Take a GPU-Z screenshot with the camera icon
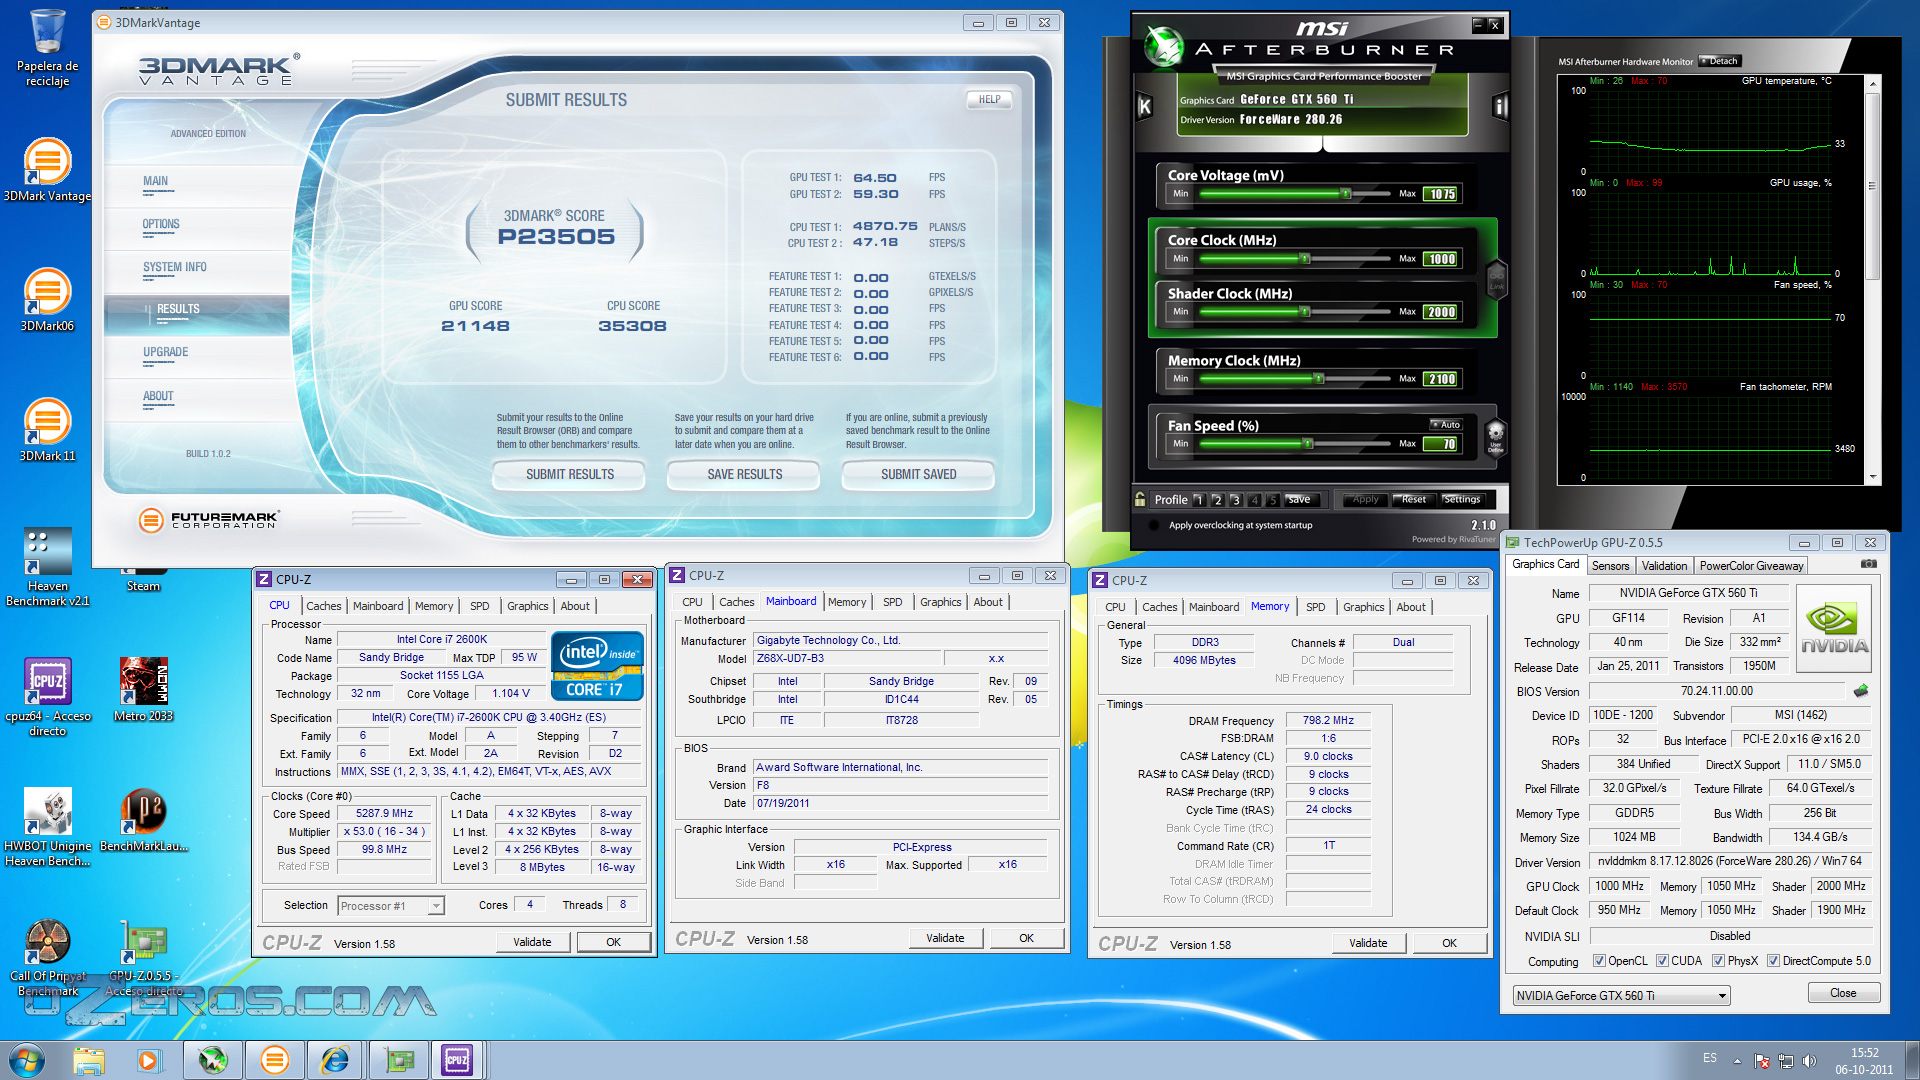Image resolution: width=1920 pixels, height=1080 pixels. coord(1868,564)
